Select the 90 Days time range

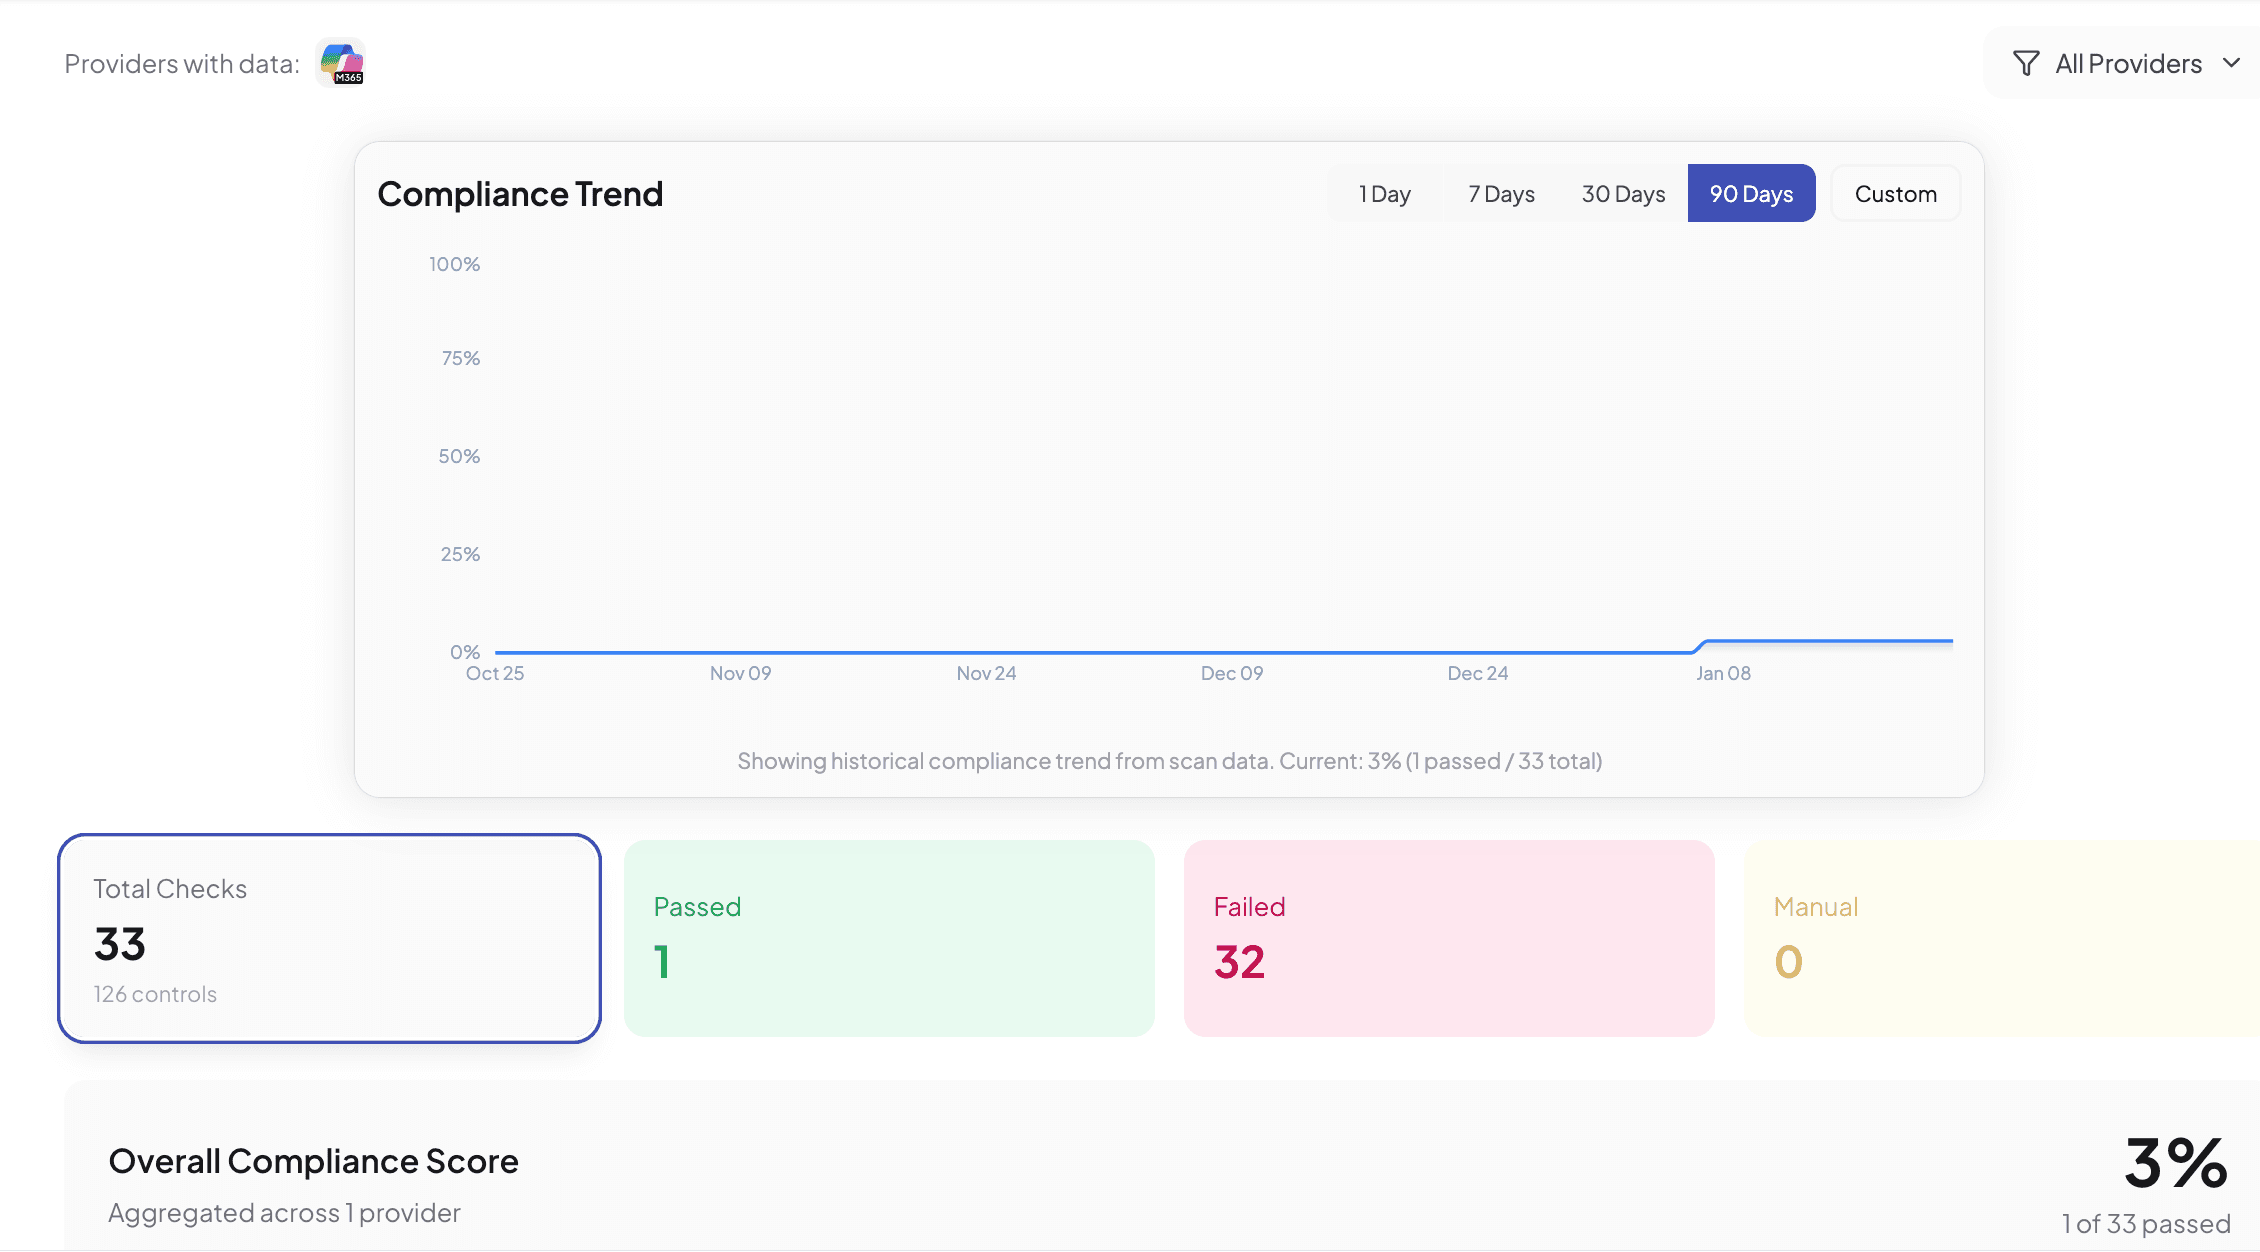pos(1750,193)
